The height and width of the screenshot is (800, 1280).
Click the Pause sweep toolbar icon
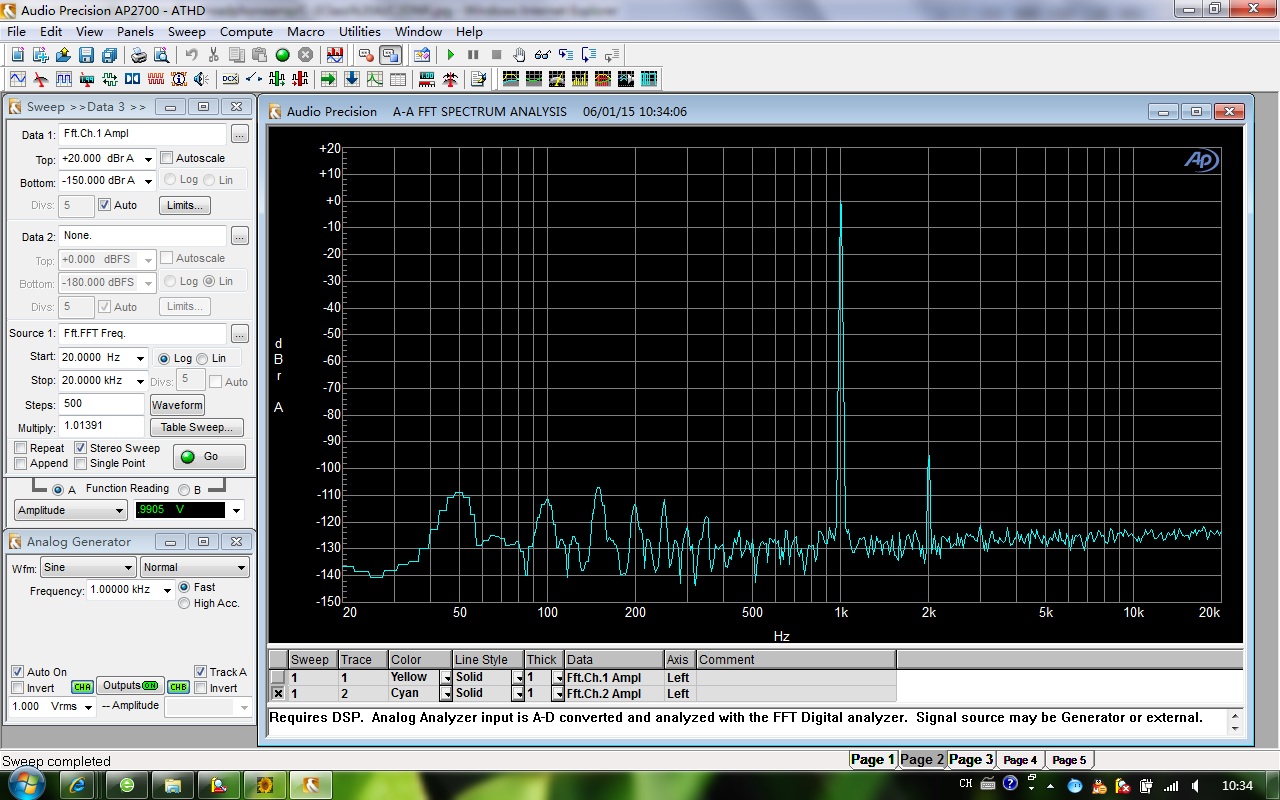[x=473, y=55]
